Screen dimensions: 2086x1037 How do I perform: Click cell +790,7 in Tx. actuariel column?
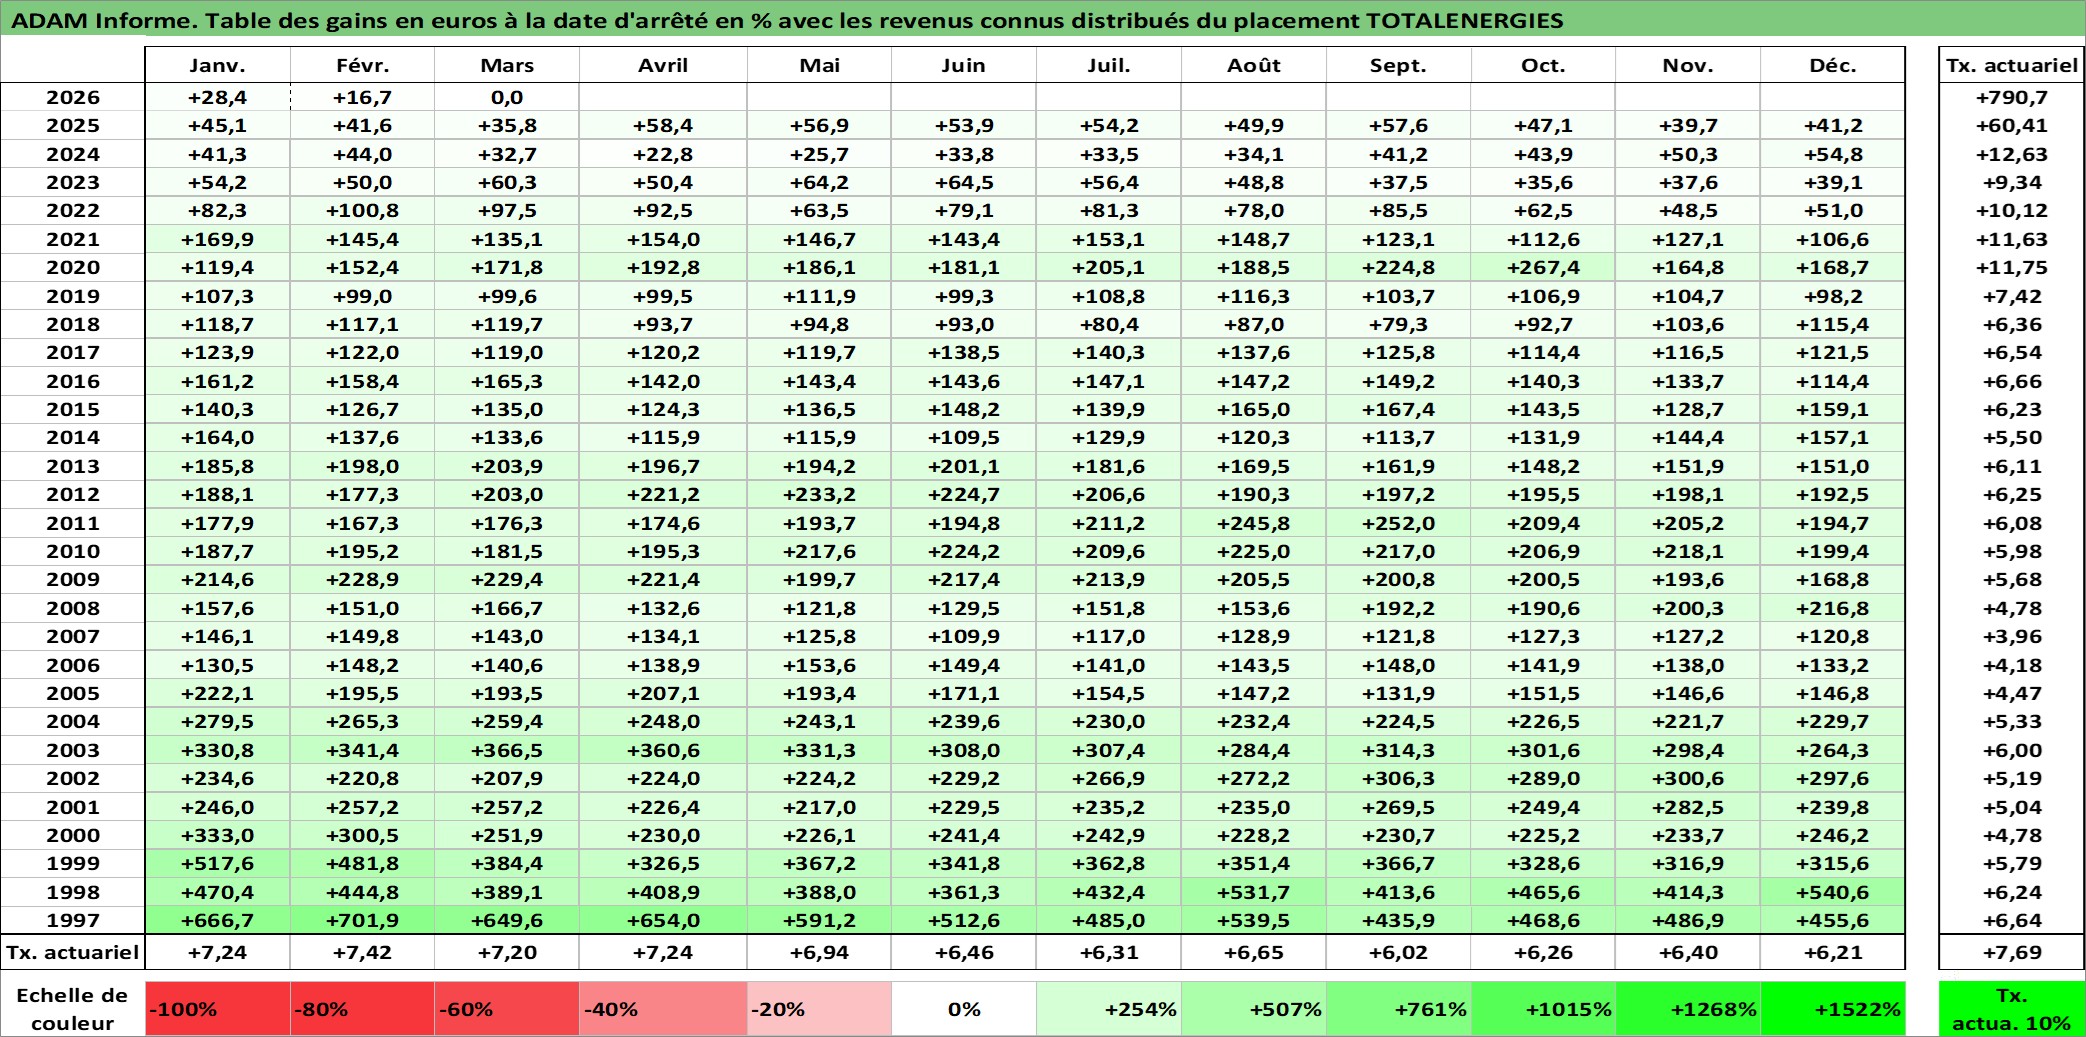[x=2011, y=97]
